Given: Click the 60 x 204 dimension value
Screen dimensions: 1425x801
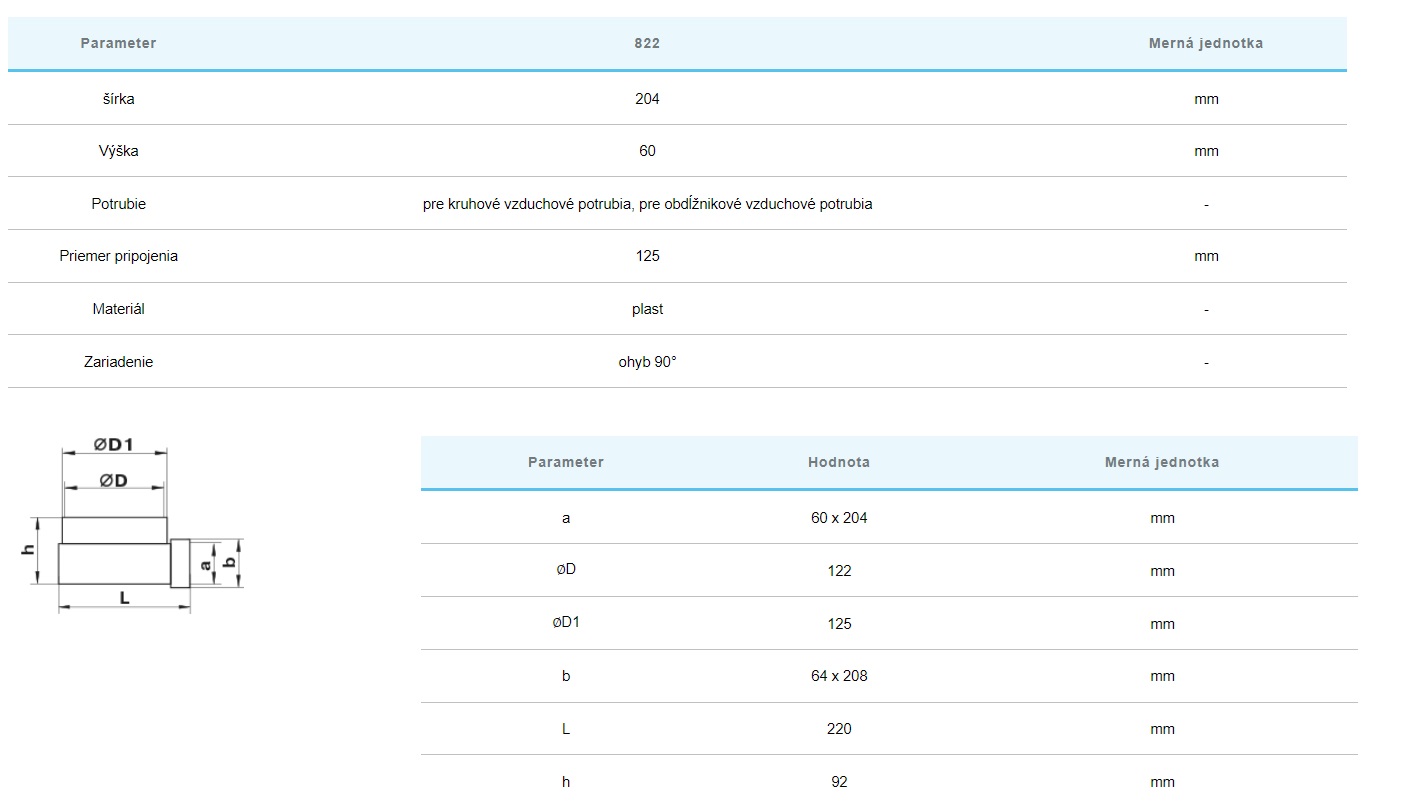Looking at the screenshot, I should 839,518.
